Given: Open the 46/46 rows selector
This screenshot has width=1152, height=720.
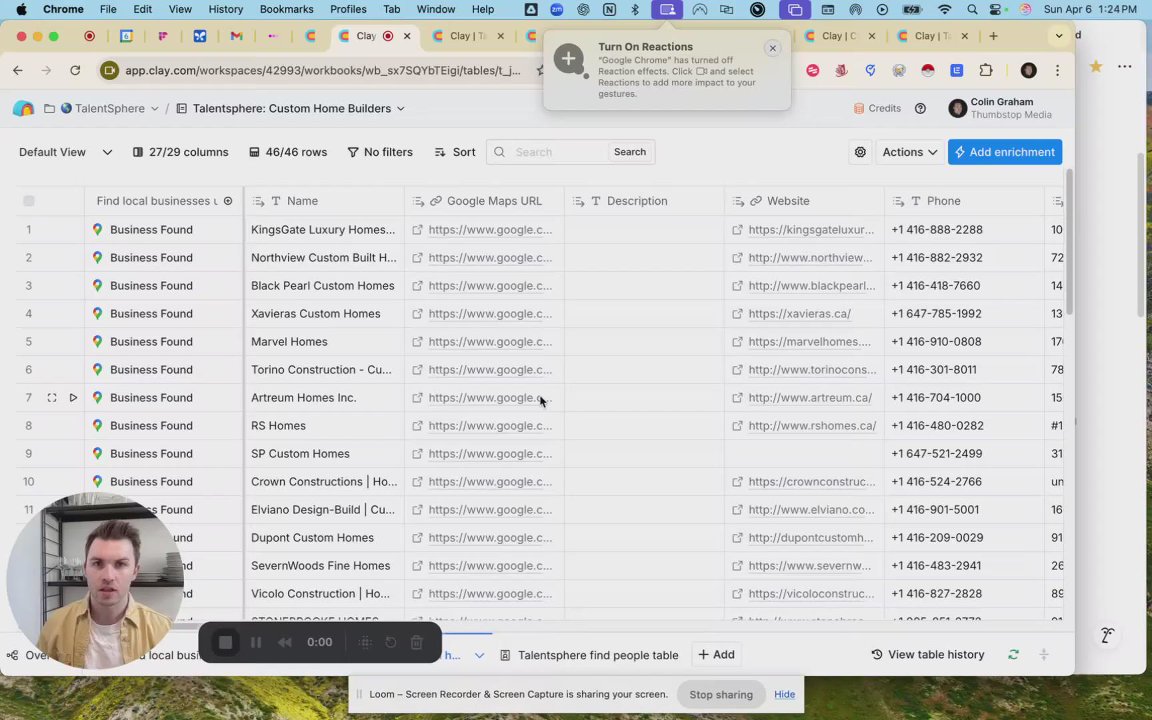Looking at the screenshot, I should pyautogui.click(x=288, y=152).
